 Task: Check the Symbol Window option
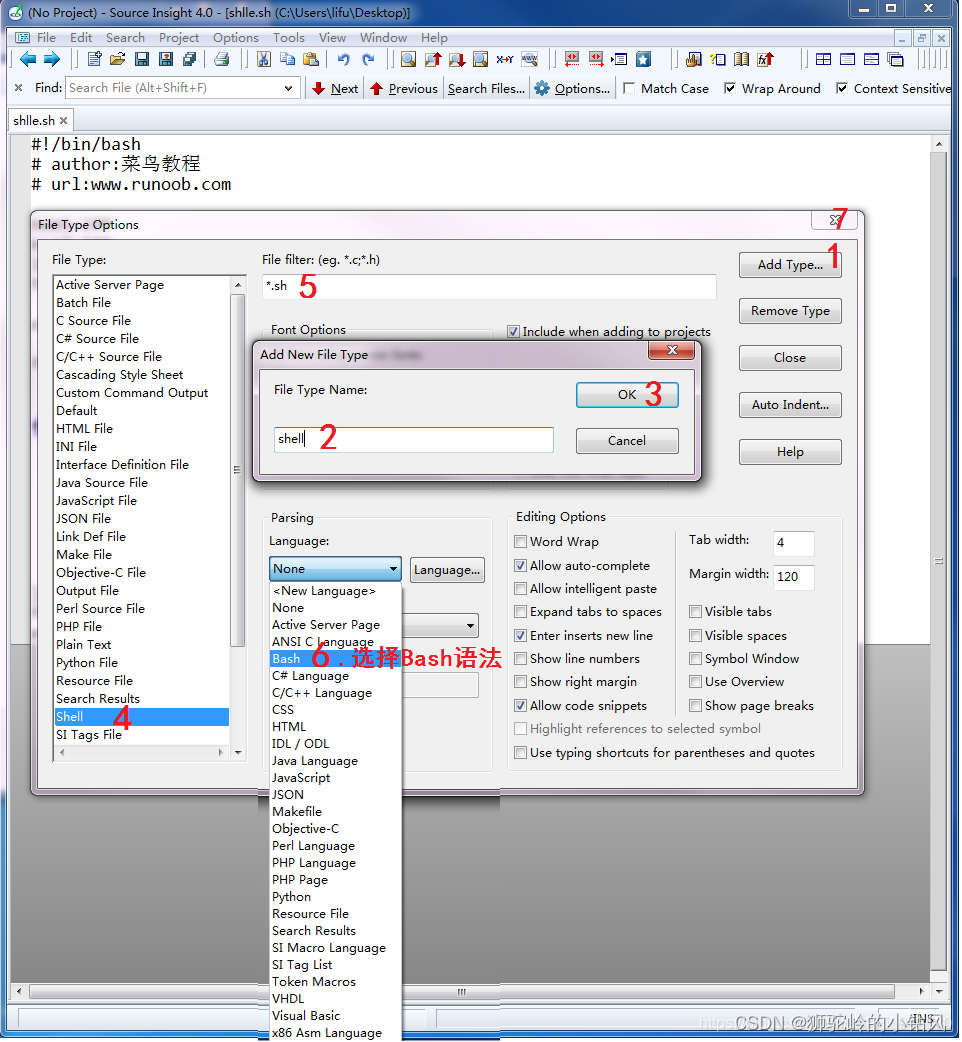[x=696, y=659]
